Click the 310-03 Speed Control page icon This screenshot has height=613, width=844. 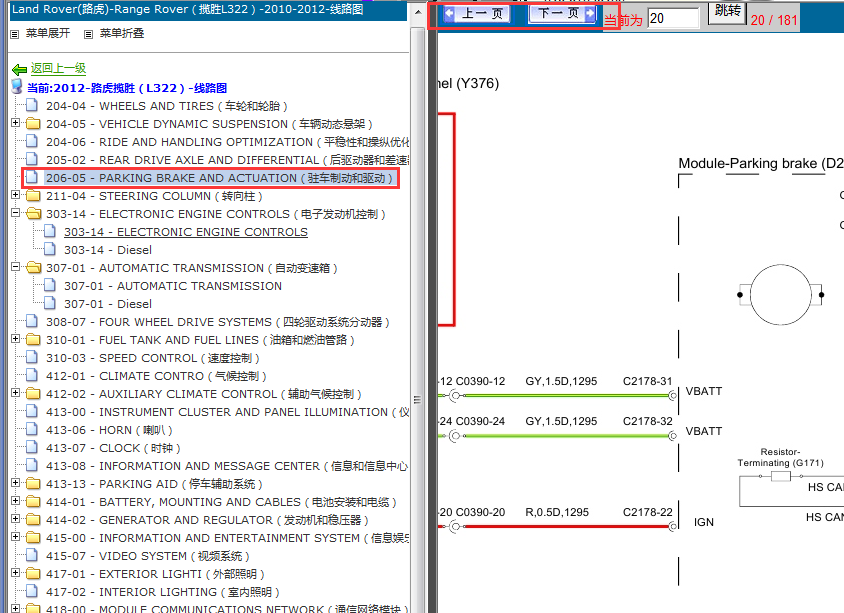tap(32, 357)
